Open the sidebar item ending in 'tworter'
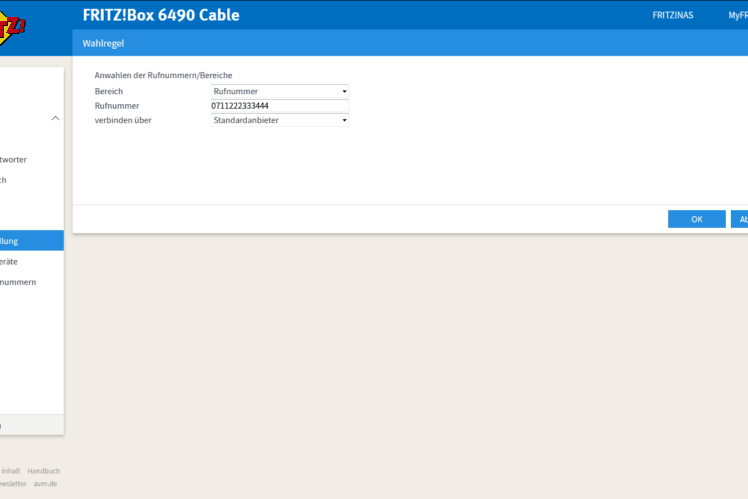This screenshot has height=499, width=748. point(13,160)
